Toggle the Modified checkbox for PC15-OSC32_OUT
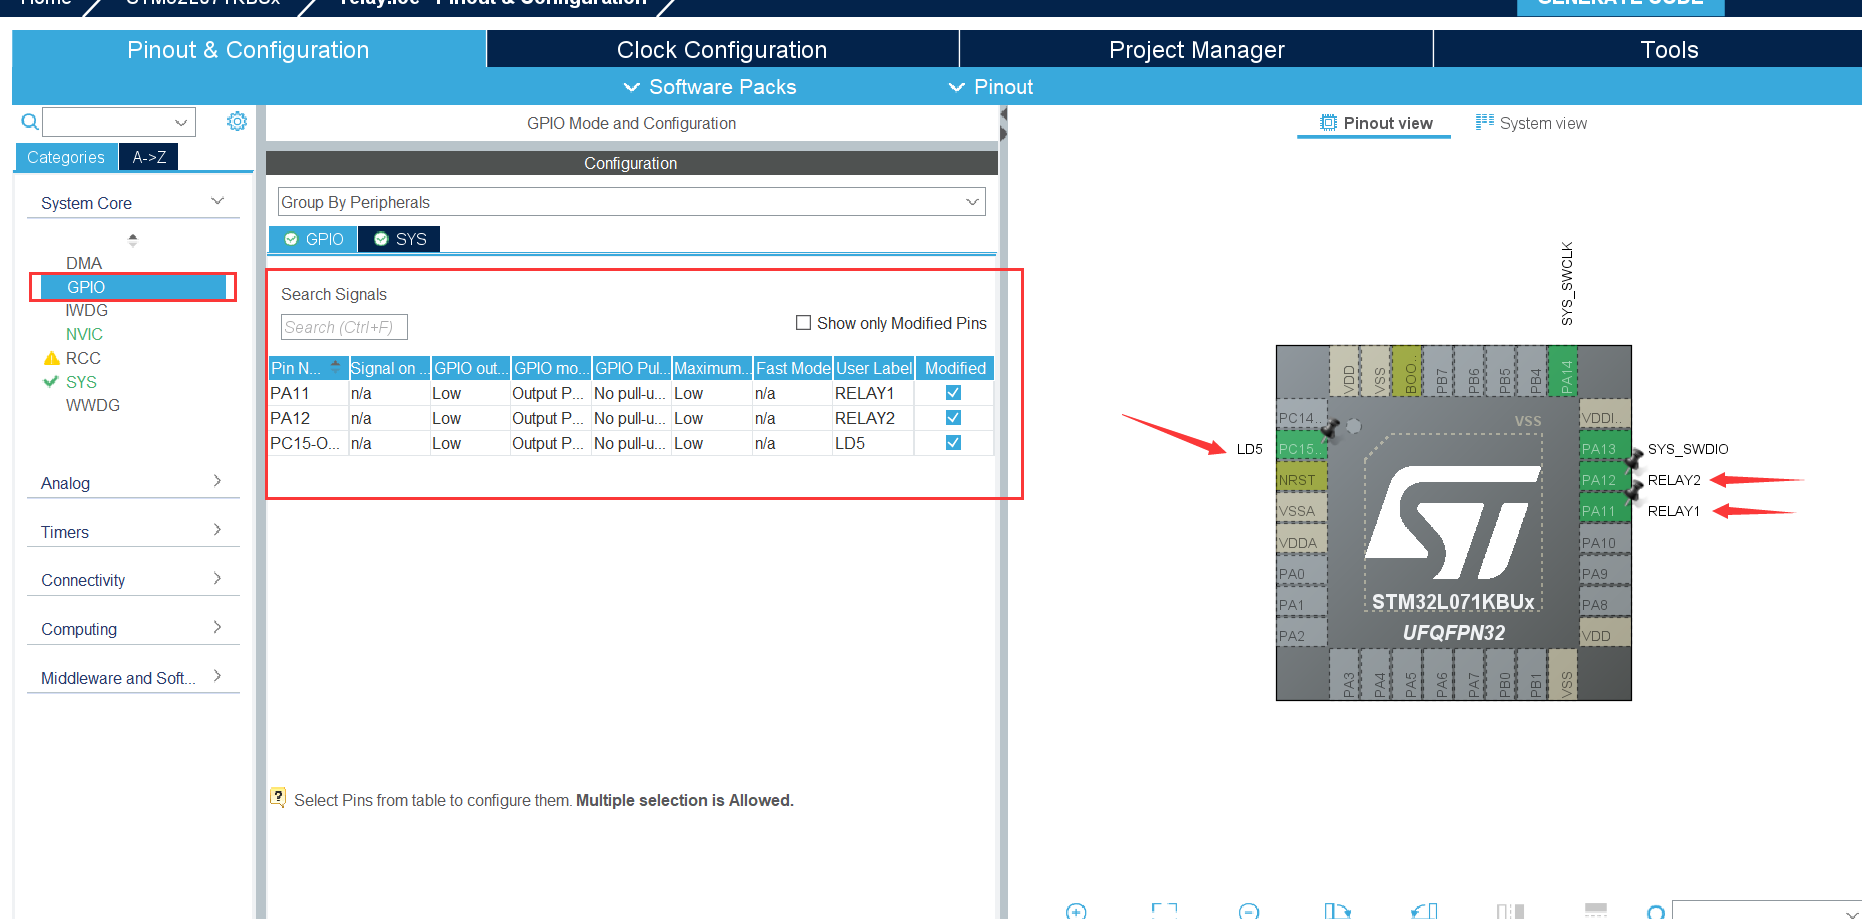The height and width of the screenshot is (919, 1862). coord(953,443)
